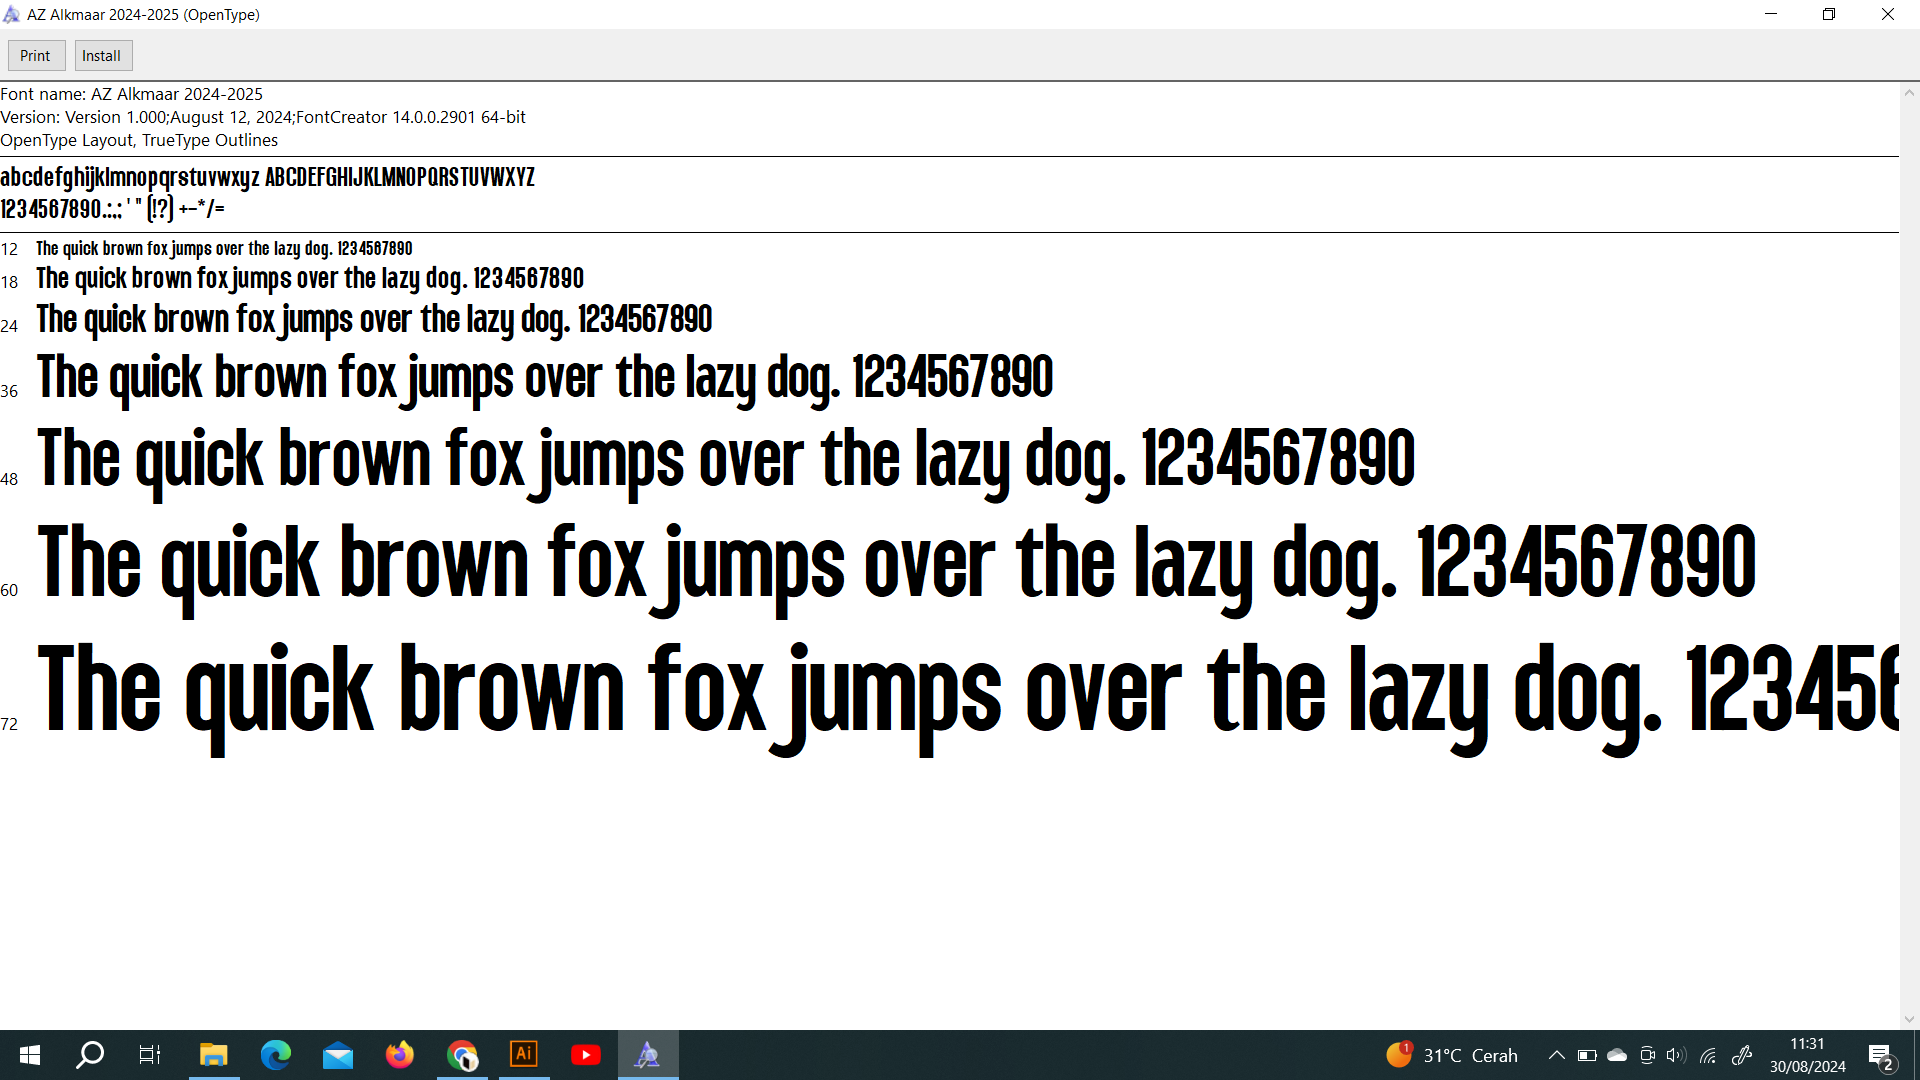Expand hidden system tray icons chevron
Viewport: 1920px width, 1080px height.
(x=1556, y=1055)
